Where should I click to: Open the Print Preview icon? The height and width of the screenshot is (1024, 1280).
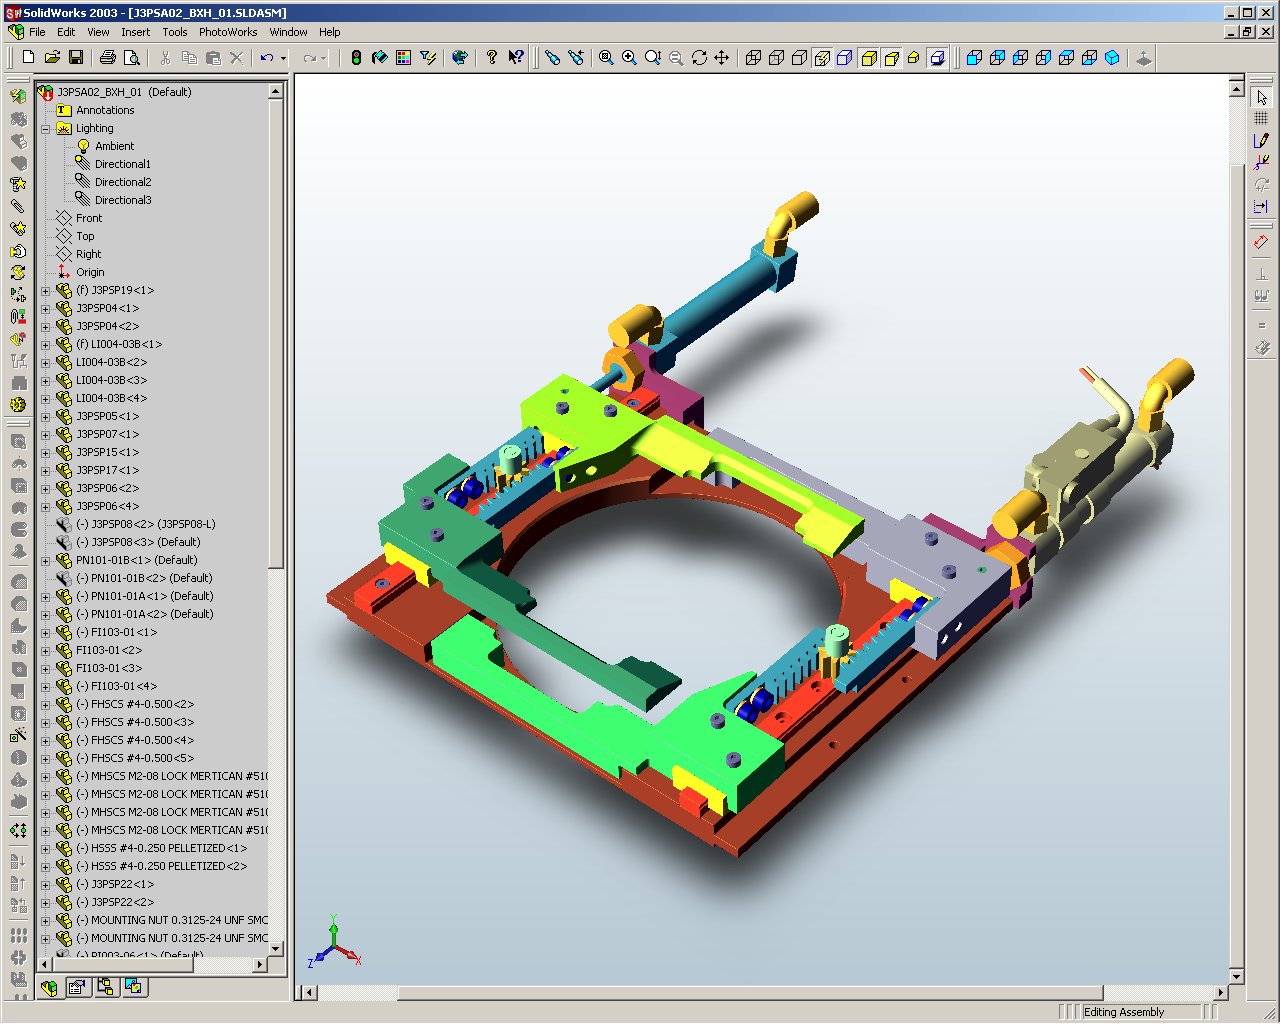131,58
